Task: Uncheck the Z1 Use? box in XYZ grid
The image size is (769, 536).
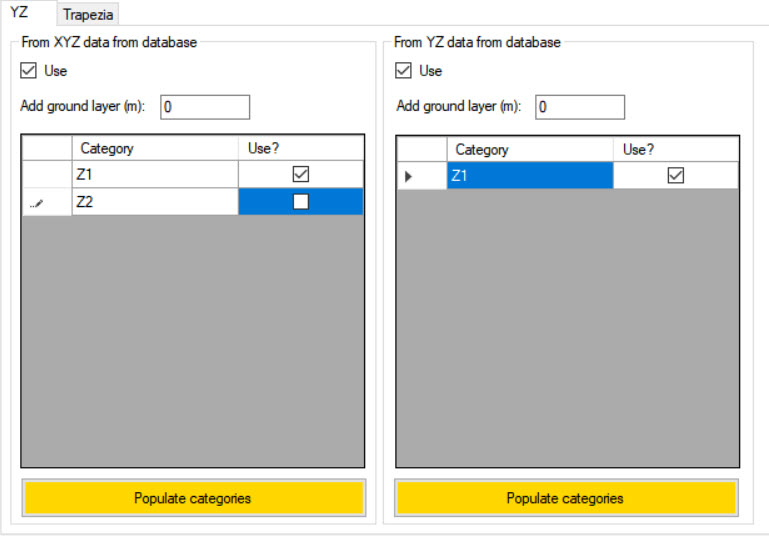Action: tap(301, 174)
